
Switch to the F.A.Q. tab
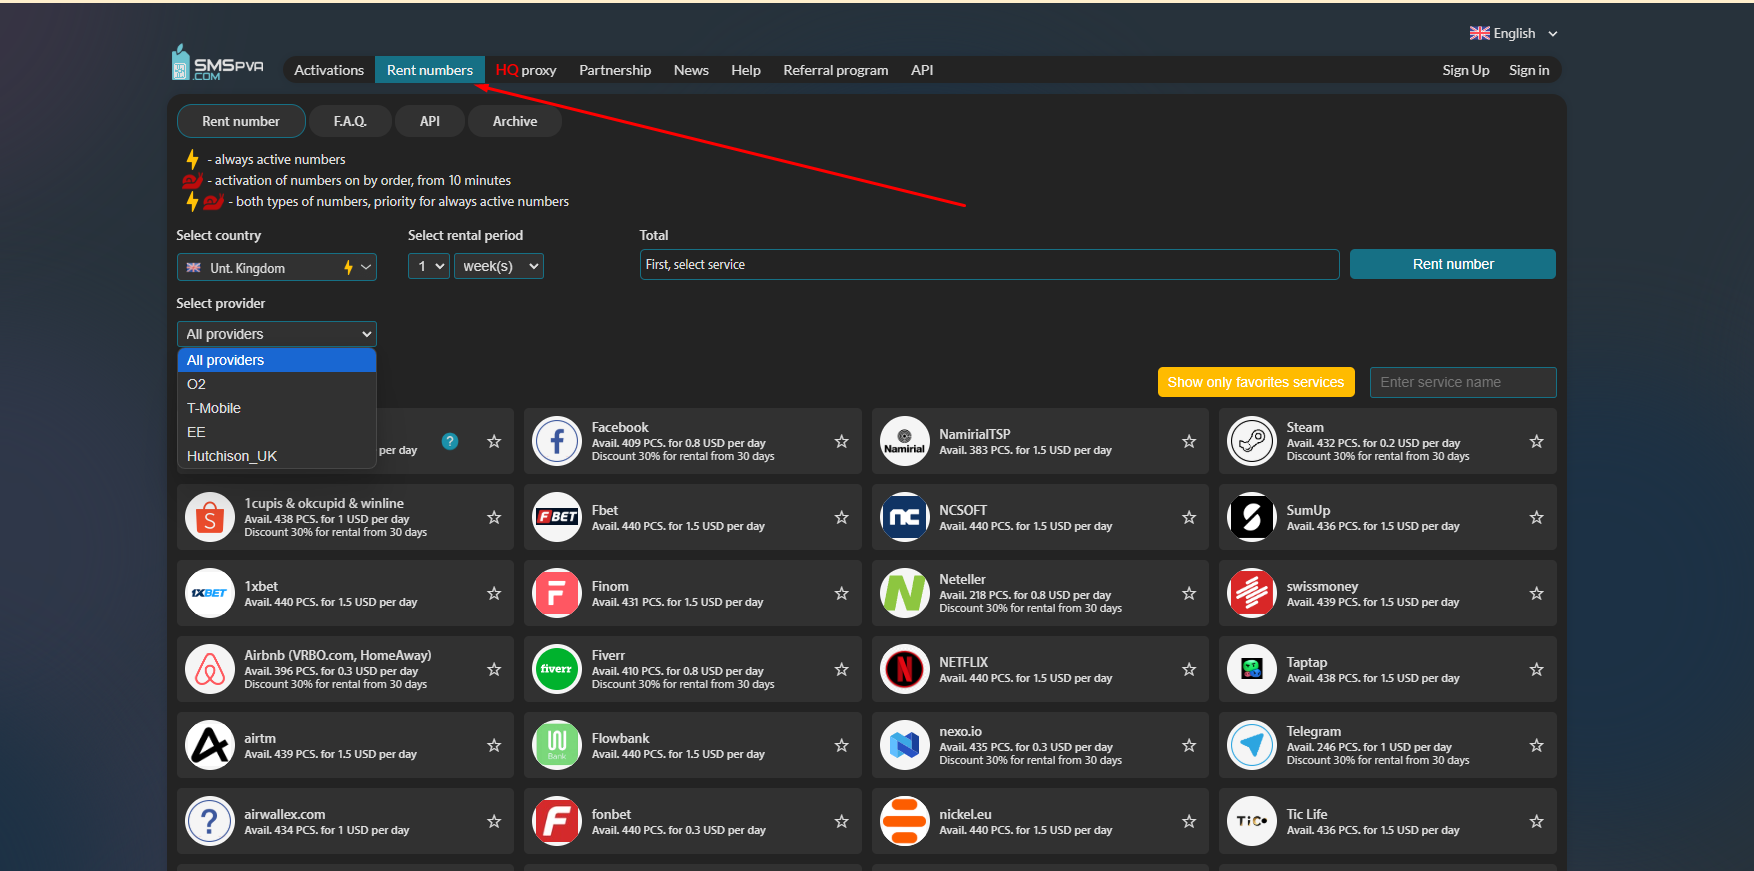pyautogui.click(x=350, y=121)
